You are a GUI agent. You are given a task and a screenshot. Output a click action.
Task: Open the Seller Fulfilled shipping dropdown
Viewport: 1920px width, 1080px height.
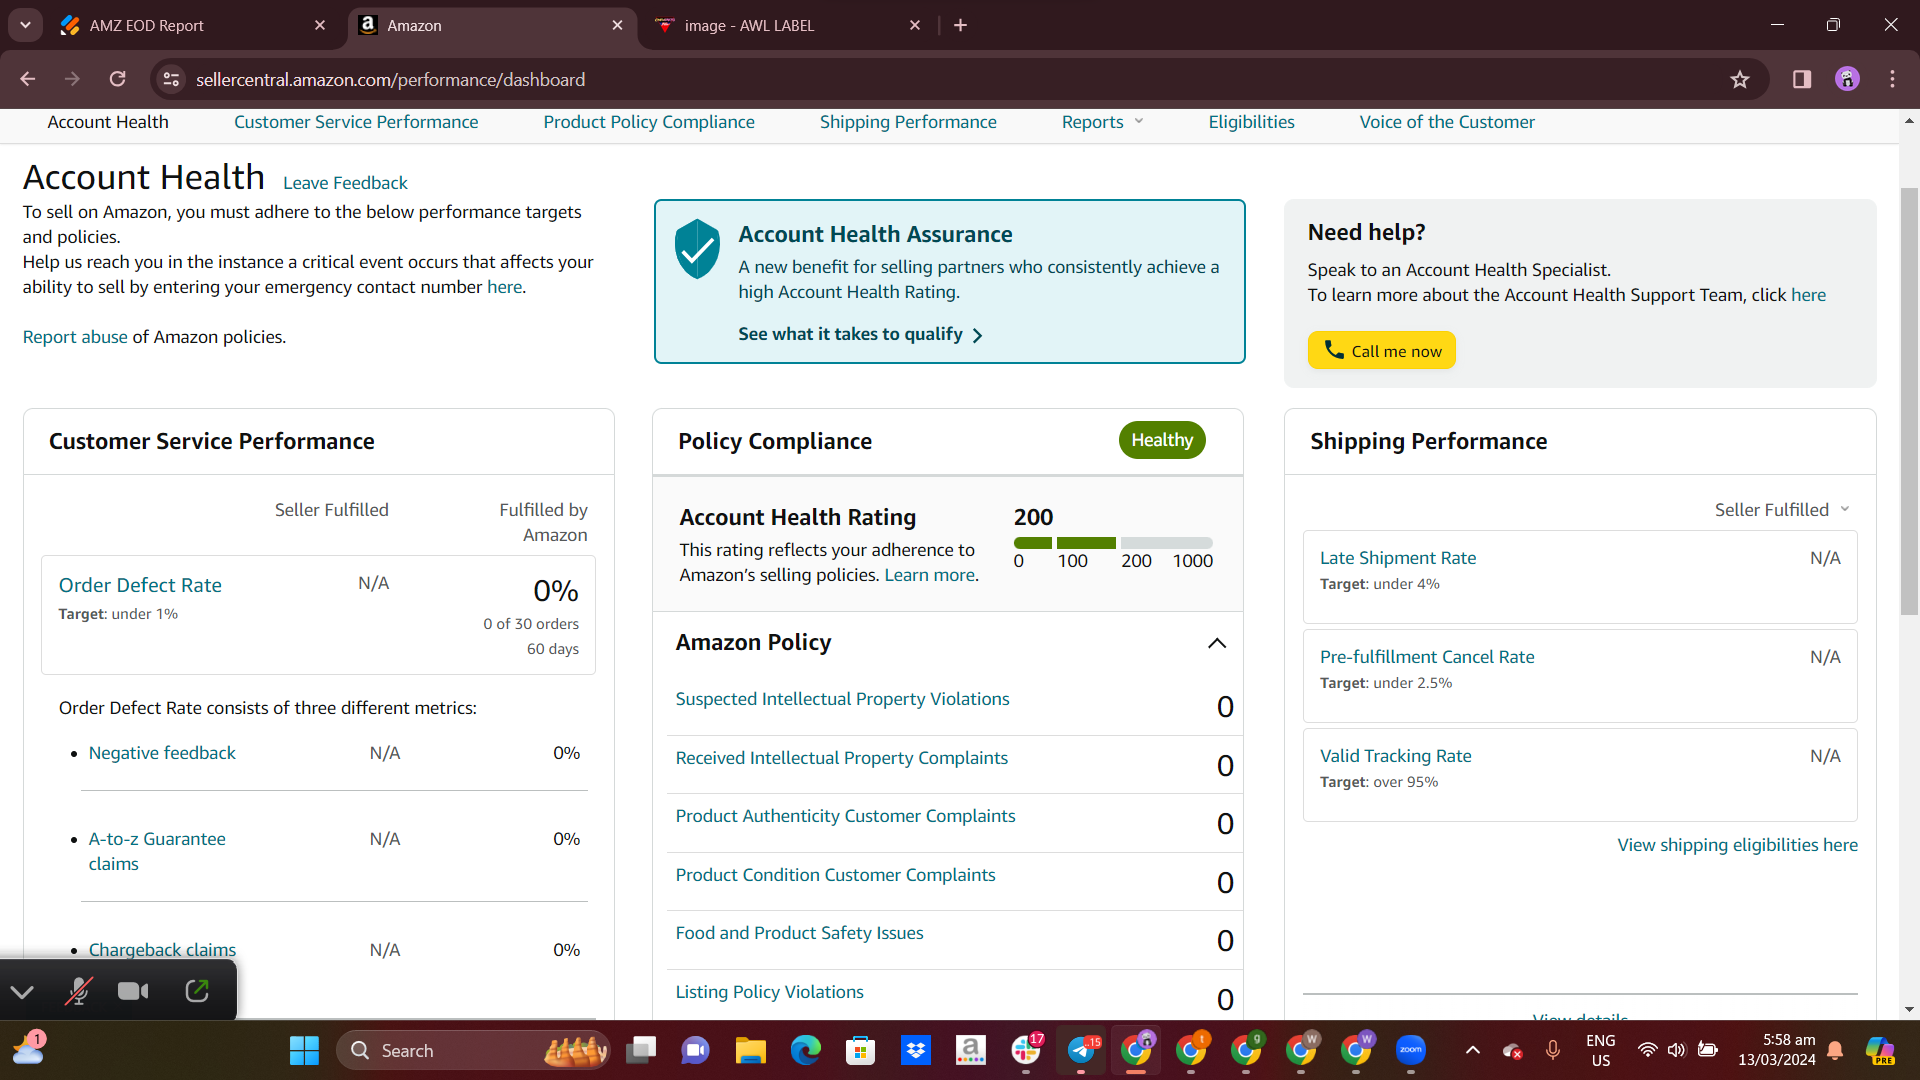tap(1782, 510)
